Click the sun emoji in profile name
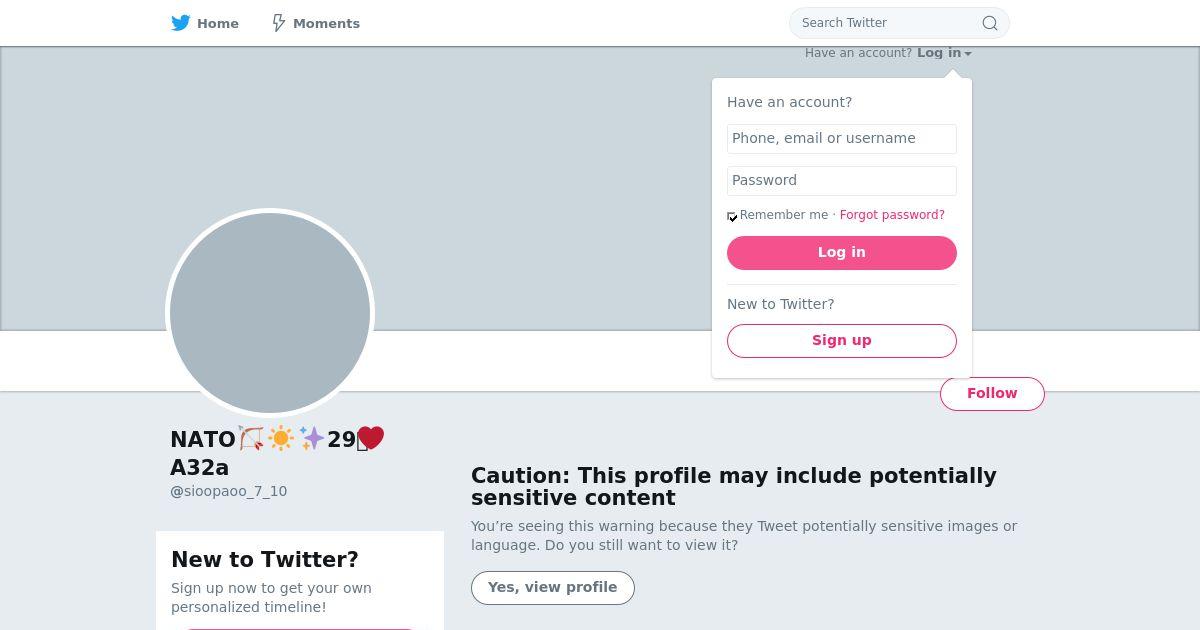Viewport: 1200px width, 630px height. point(281,438)
